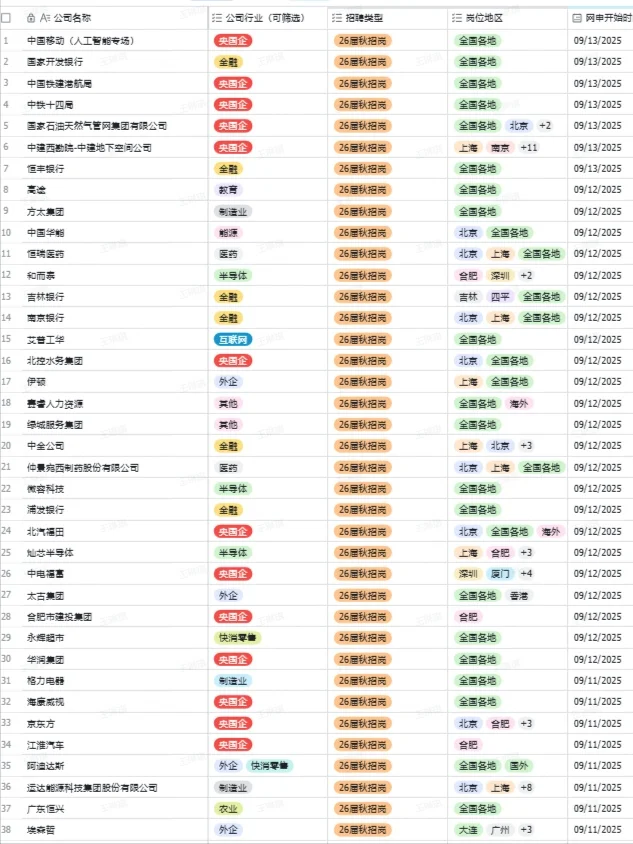633x844 pixels.
Task: Click the +4 locations overflow in the 中电福富 row
Action: (526, 574)
